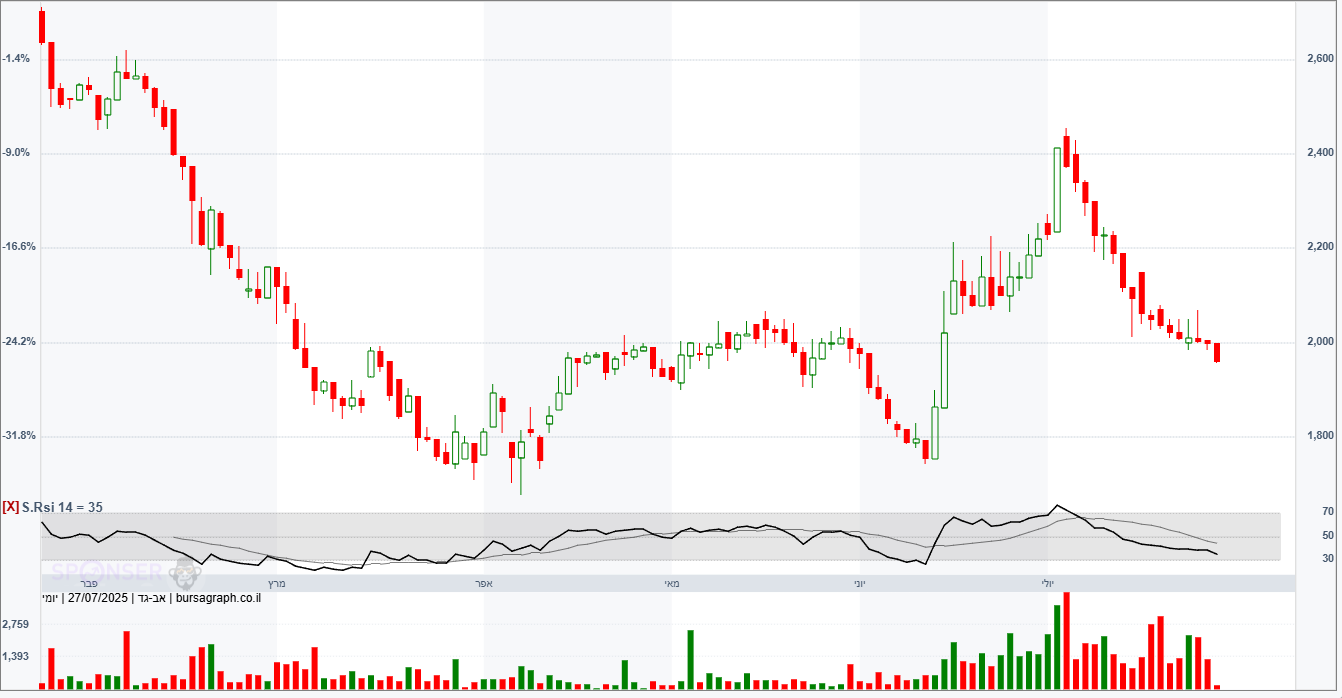Click the -31.8% change label

tap(19, 436)
